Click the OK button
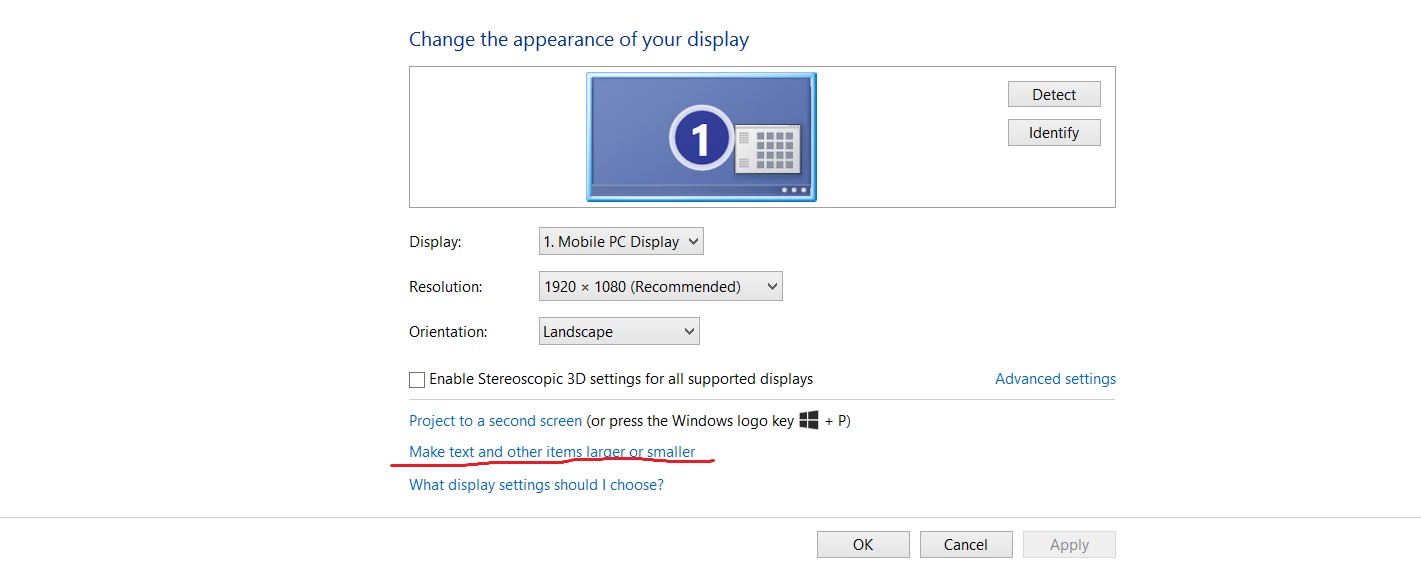Image resolution: width=1421 pixels, height=583 pixels. (863, 544)
